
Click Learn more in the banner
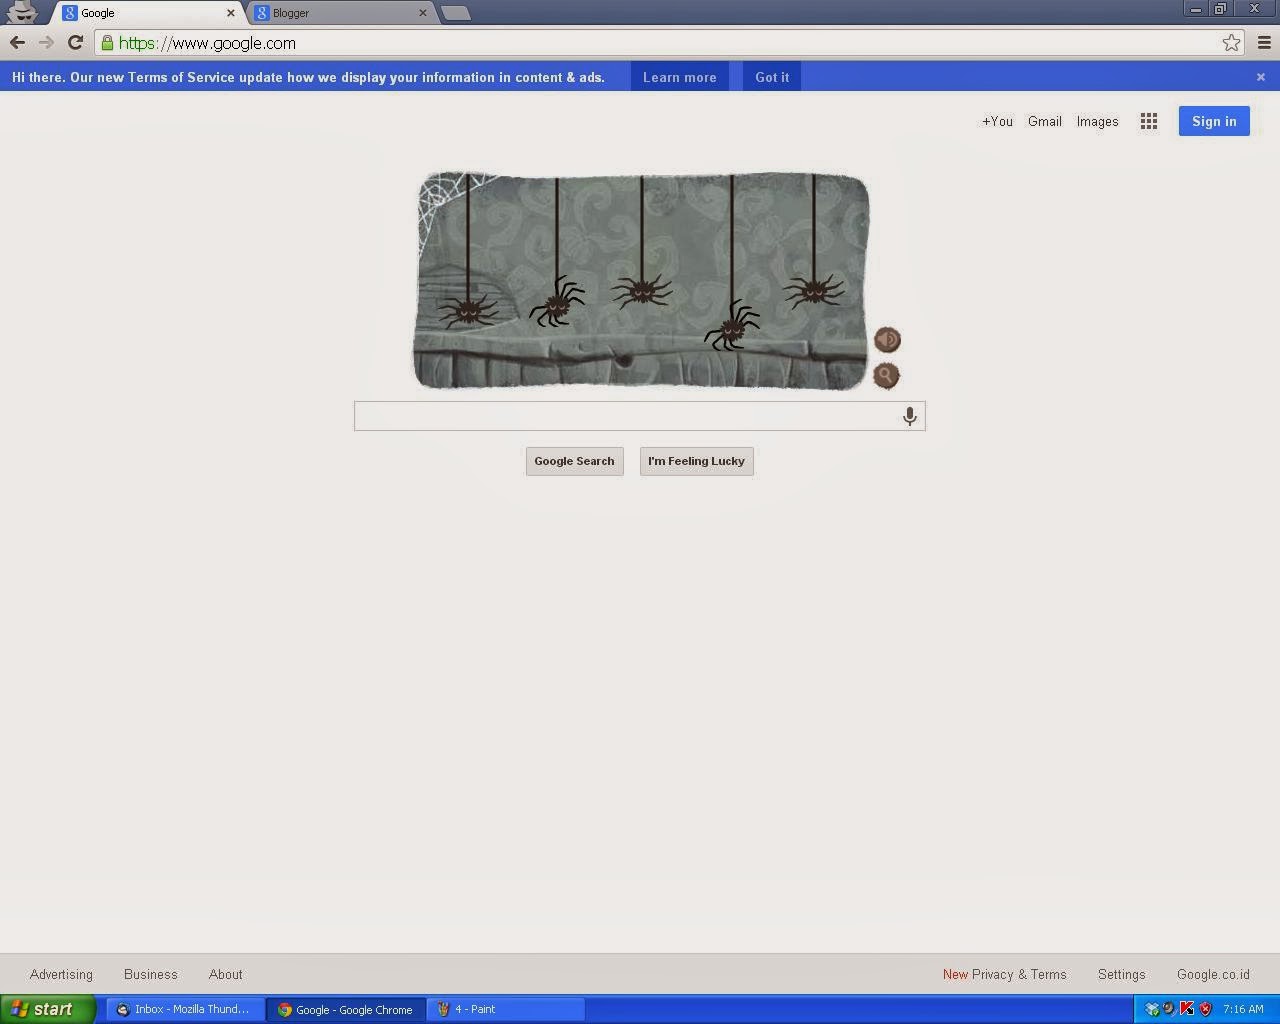tap(680, 77)
